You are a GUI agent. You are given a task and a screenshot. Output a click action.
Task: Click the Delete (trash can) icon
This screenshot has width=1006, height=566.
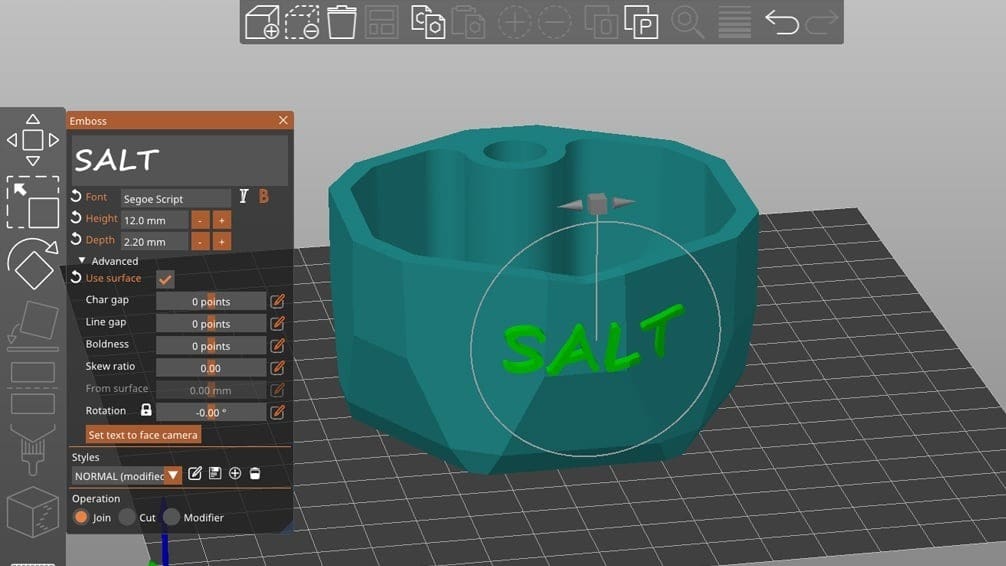click(342, 22)
